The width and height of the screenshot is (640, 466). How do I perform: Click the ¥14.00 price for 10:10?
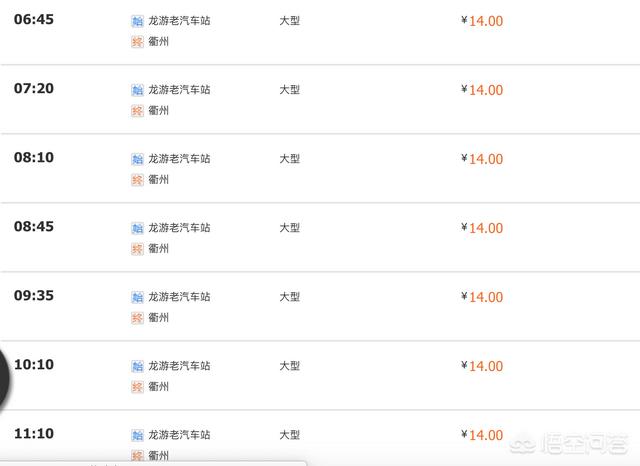482,366
